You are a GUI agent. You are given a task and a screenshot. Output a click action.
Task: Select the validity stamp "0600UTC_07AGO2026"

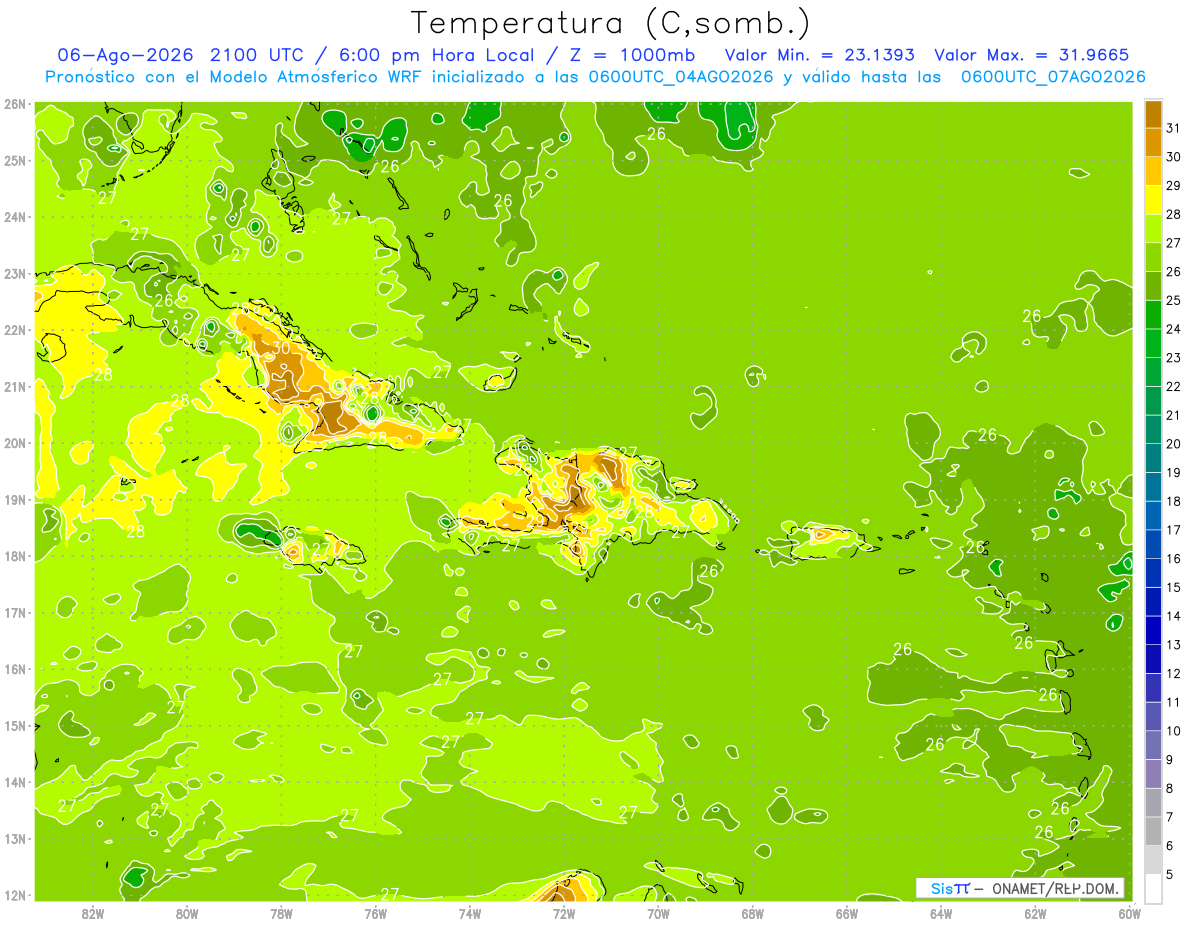point(1053,77)
